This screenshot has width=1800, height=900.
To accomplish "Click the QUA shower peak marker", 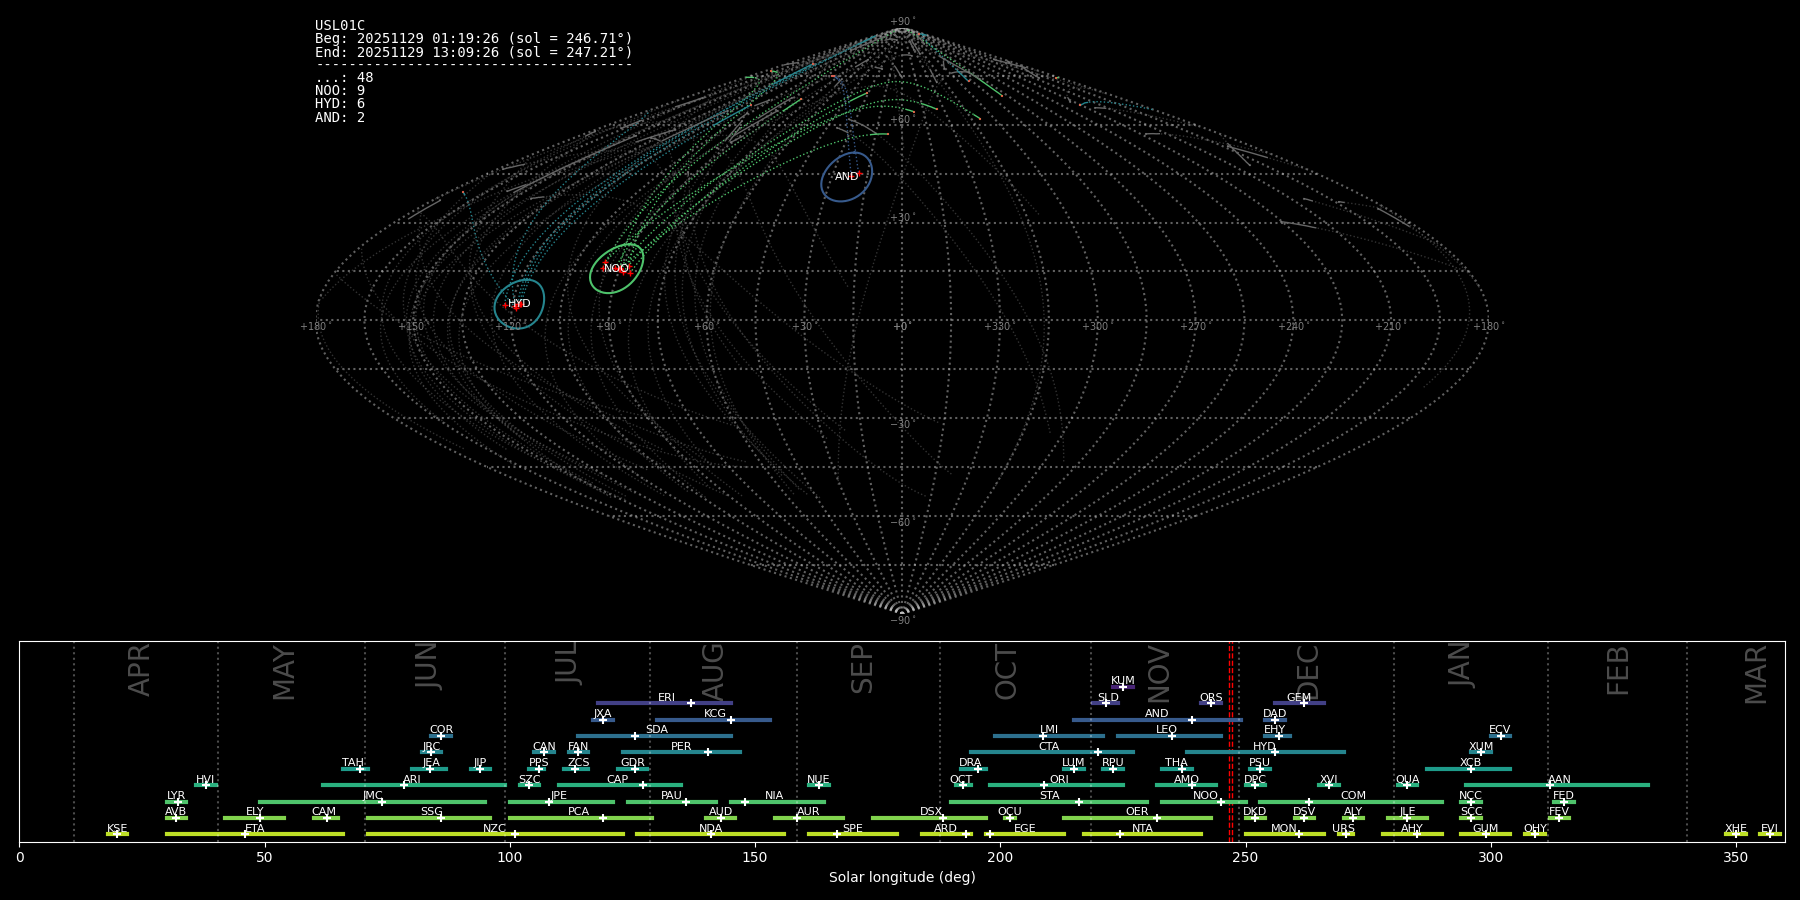I will click(x=1407, y=785).
